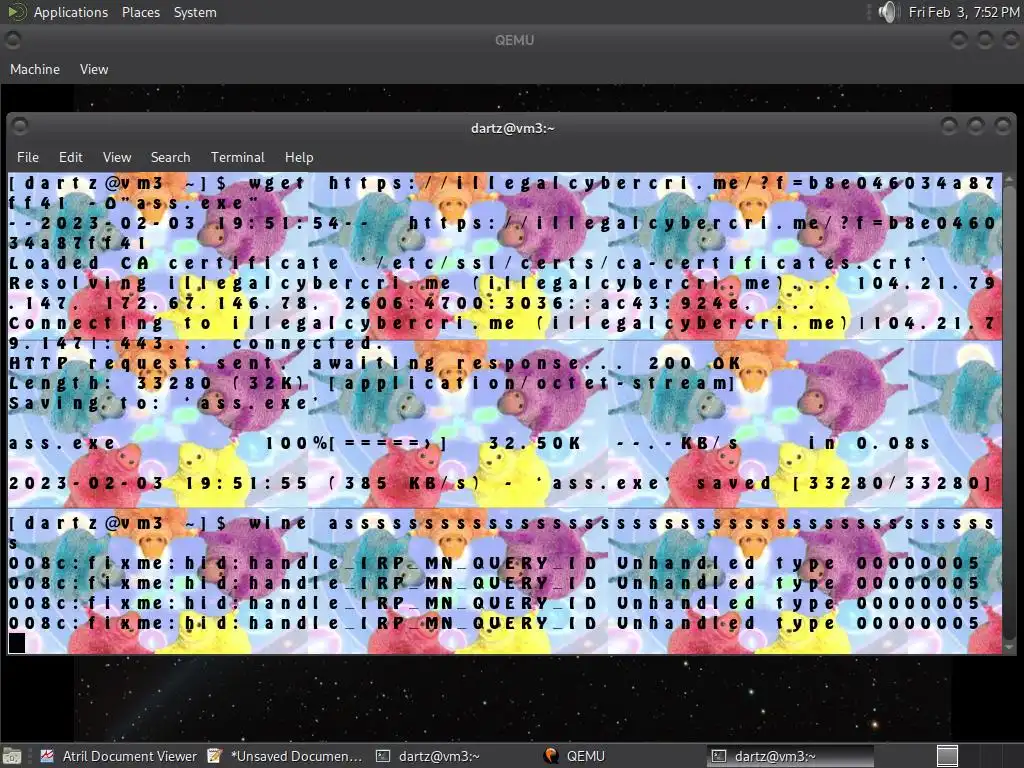Open the Places menu
The width and height of the screenshot is (1024, 768).
(141, 12)
